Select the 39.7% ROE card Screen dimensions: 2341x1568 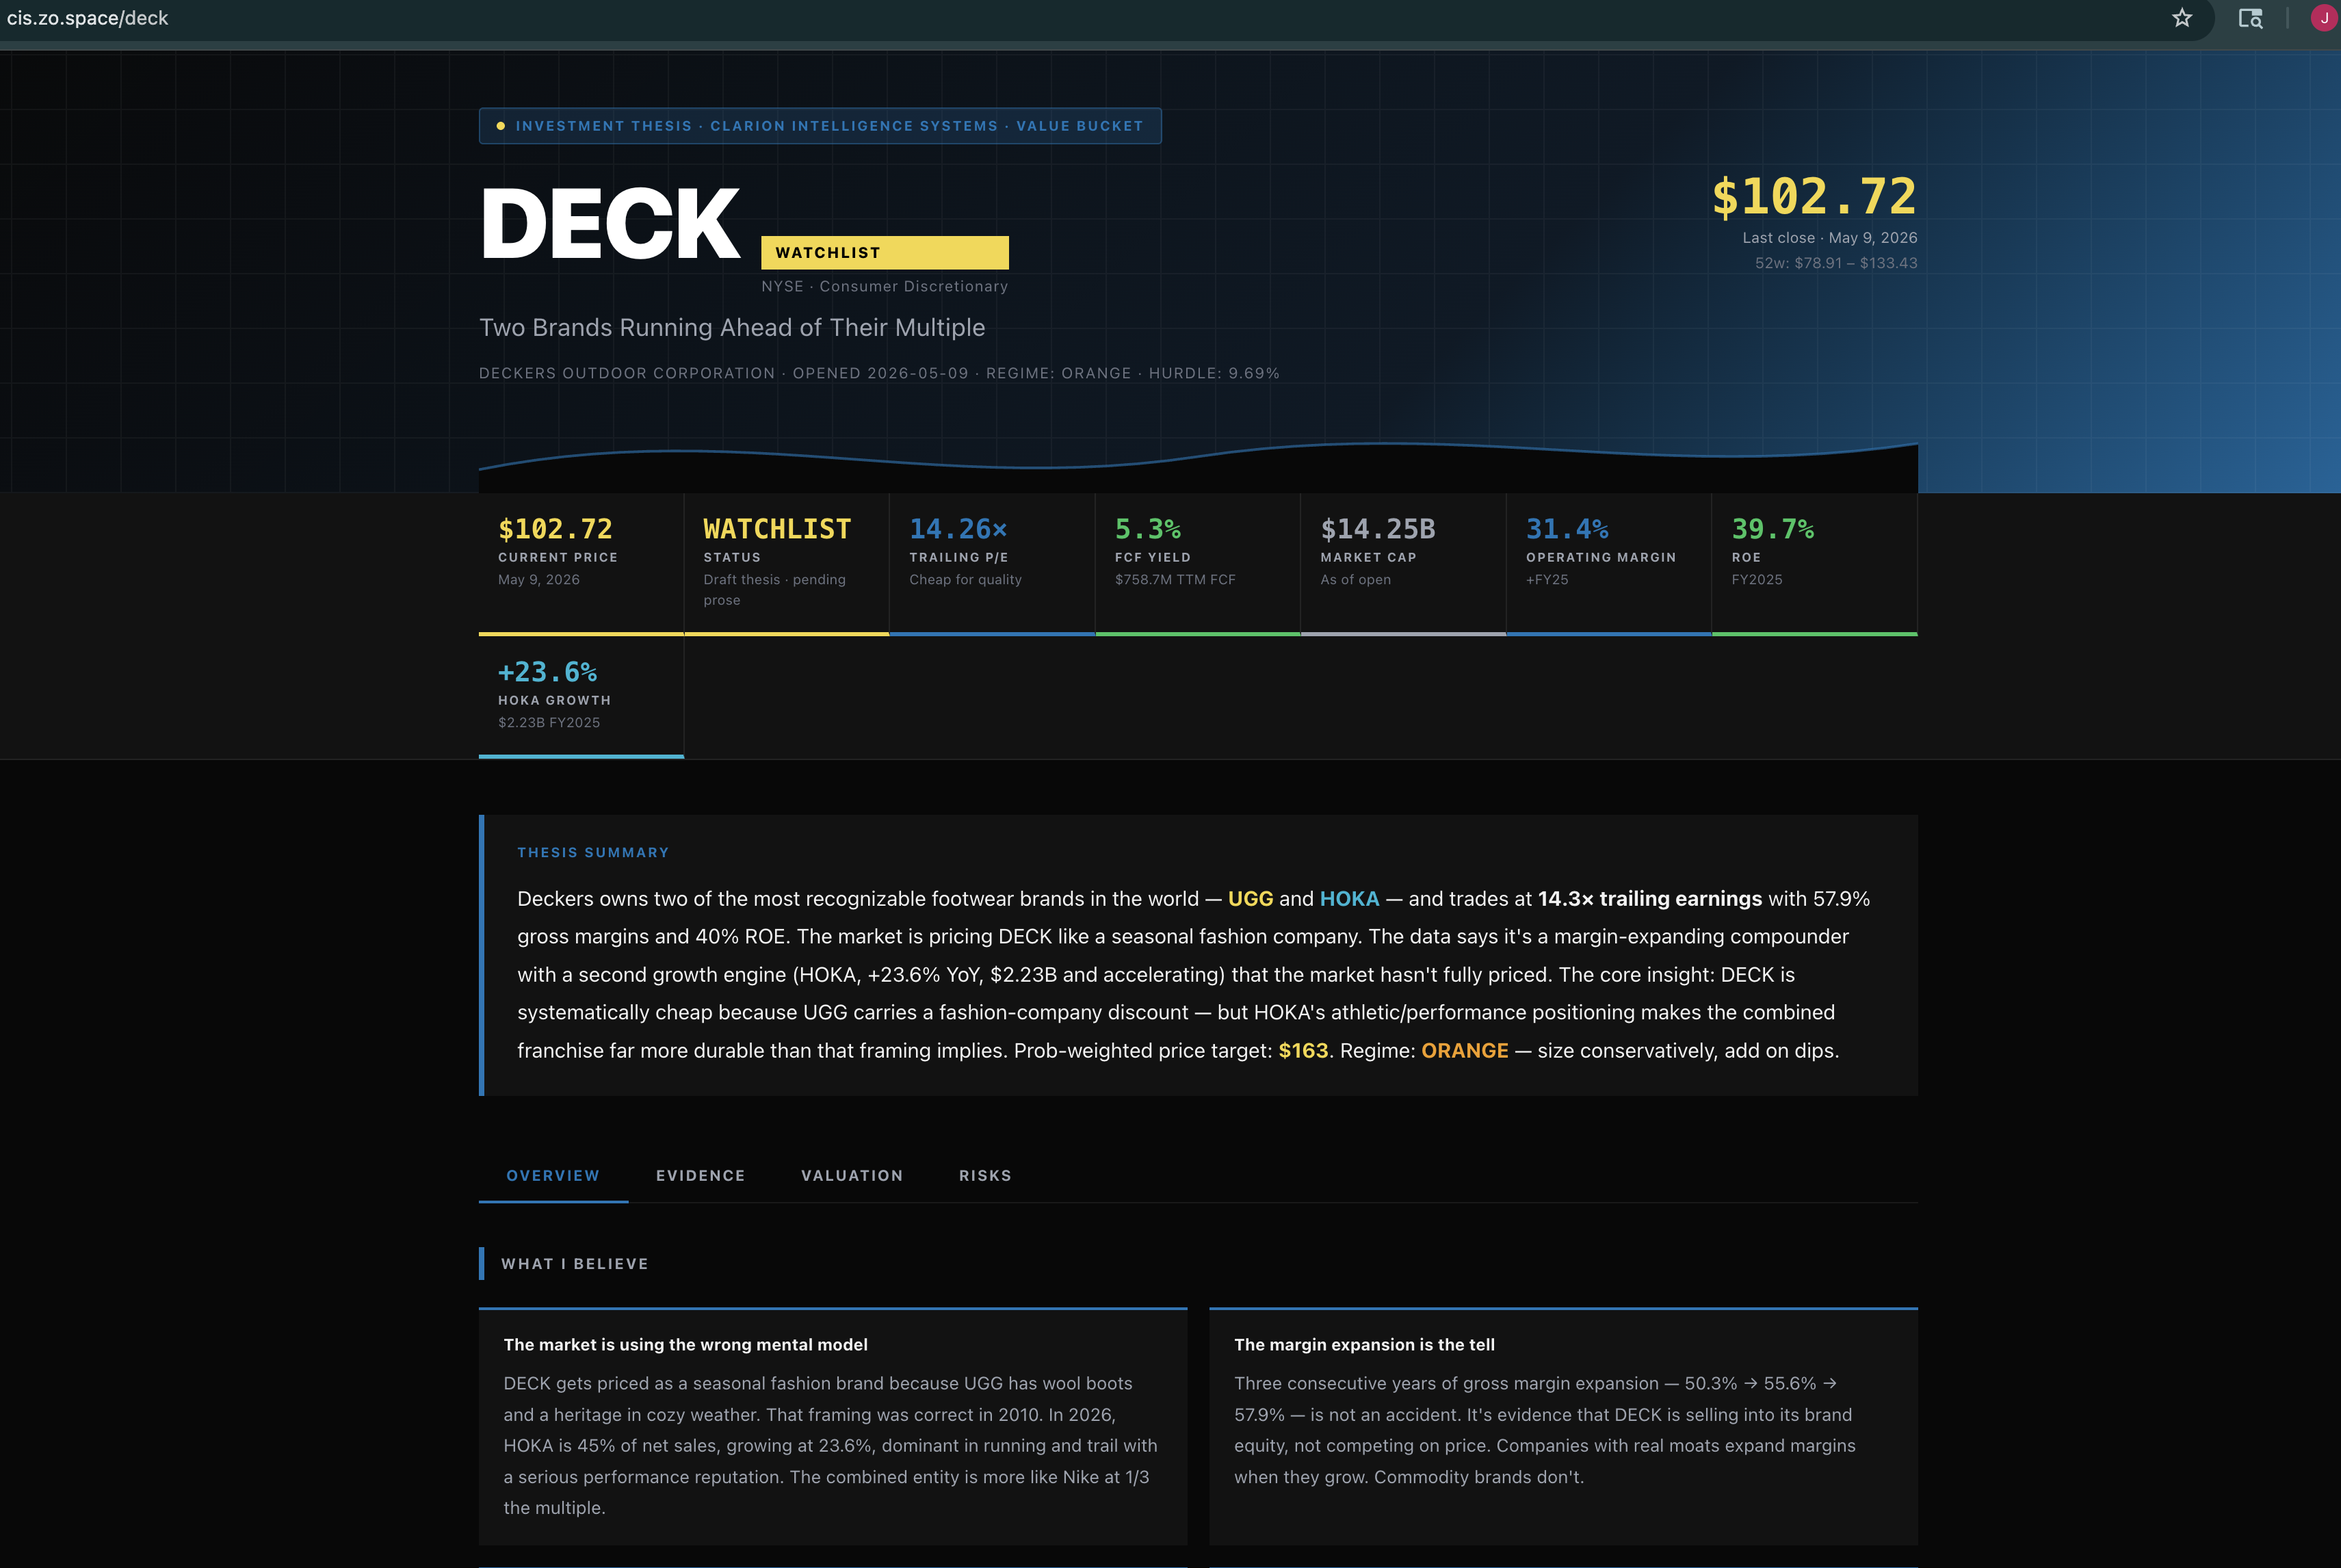coord(1814,564)
